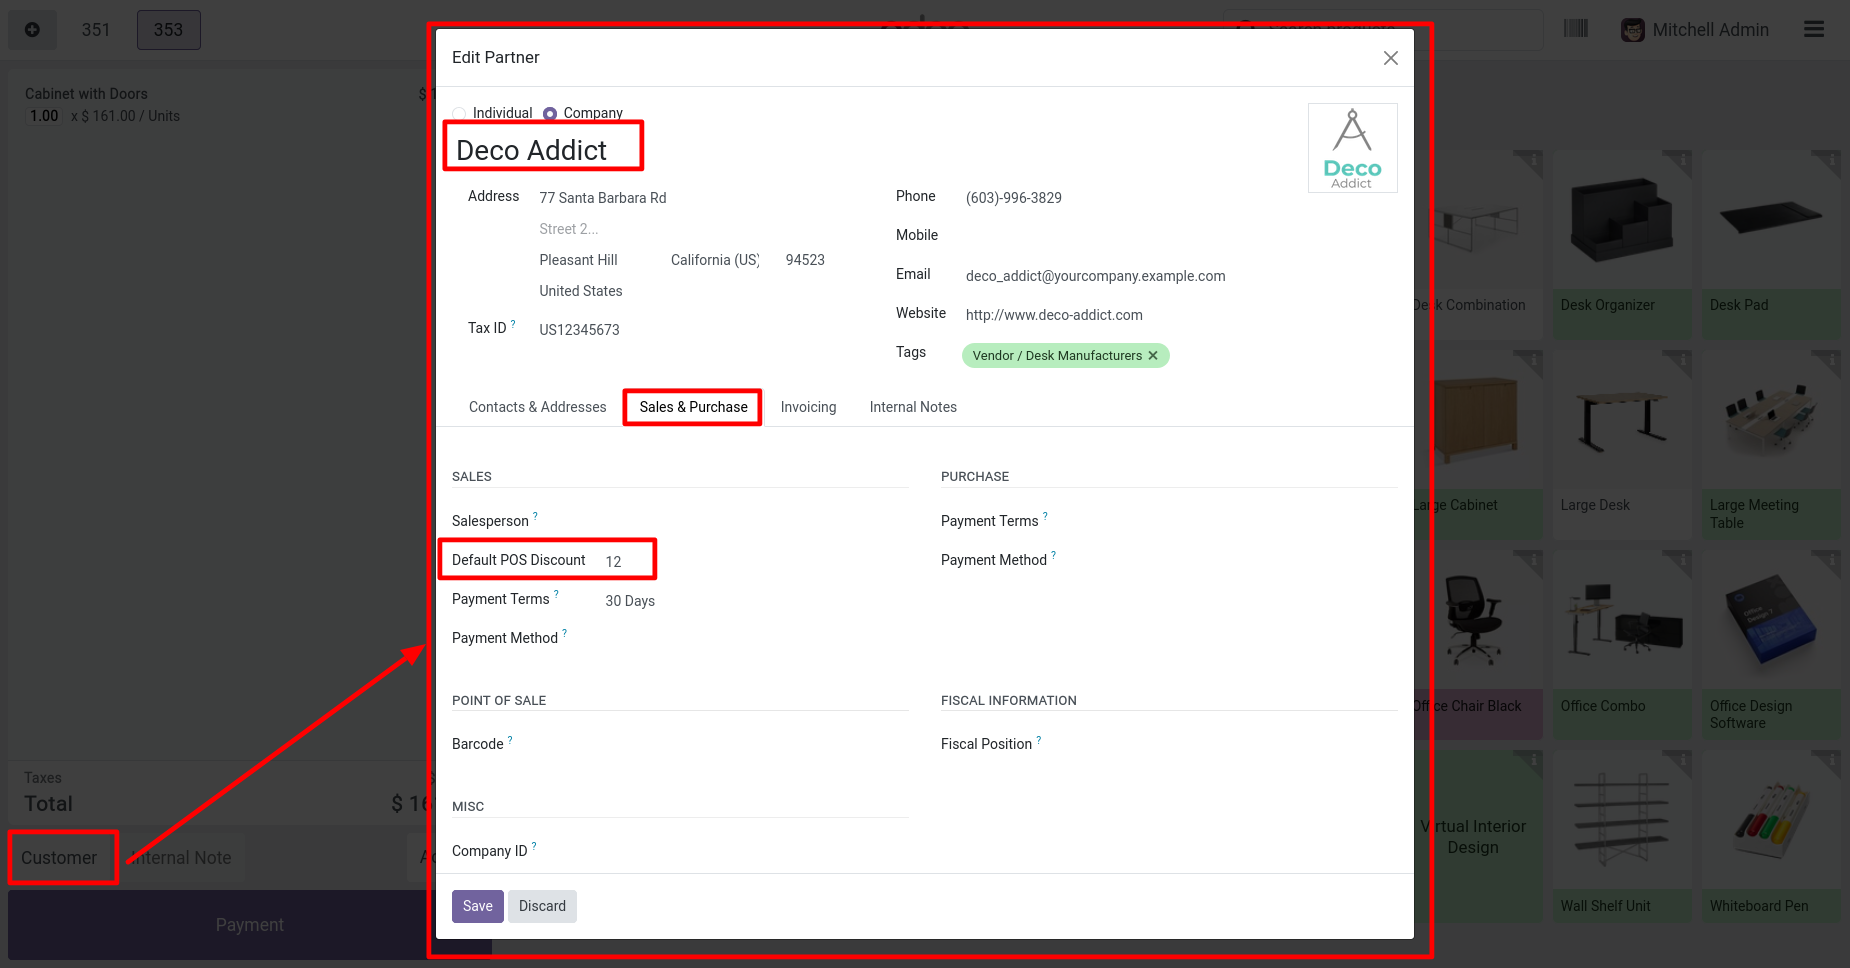The image size is (1850, 968).
Task: Switch to order 351
Action: click(96, 30)
